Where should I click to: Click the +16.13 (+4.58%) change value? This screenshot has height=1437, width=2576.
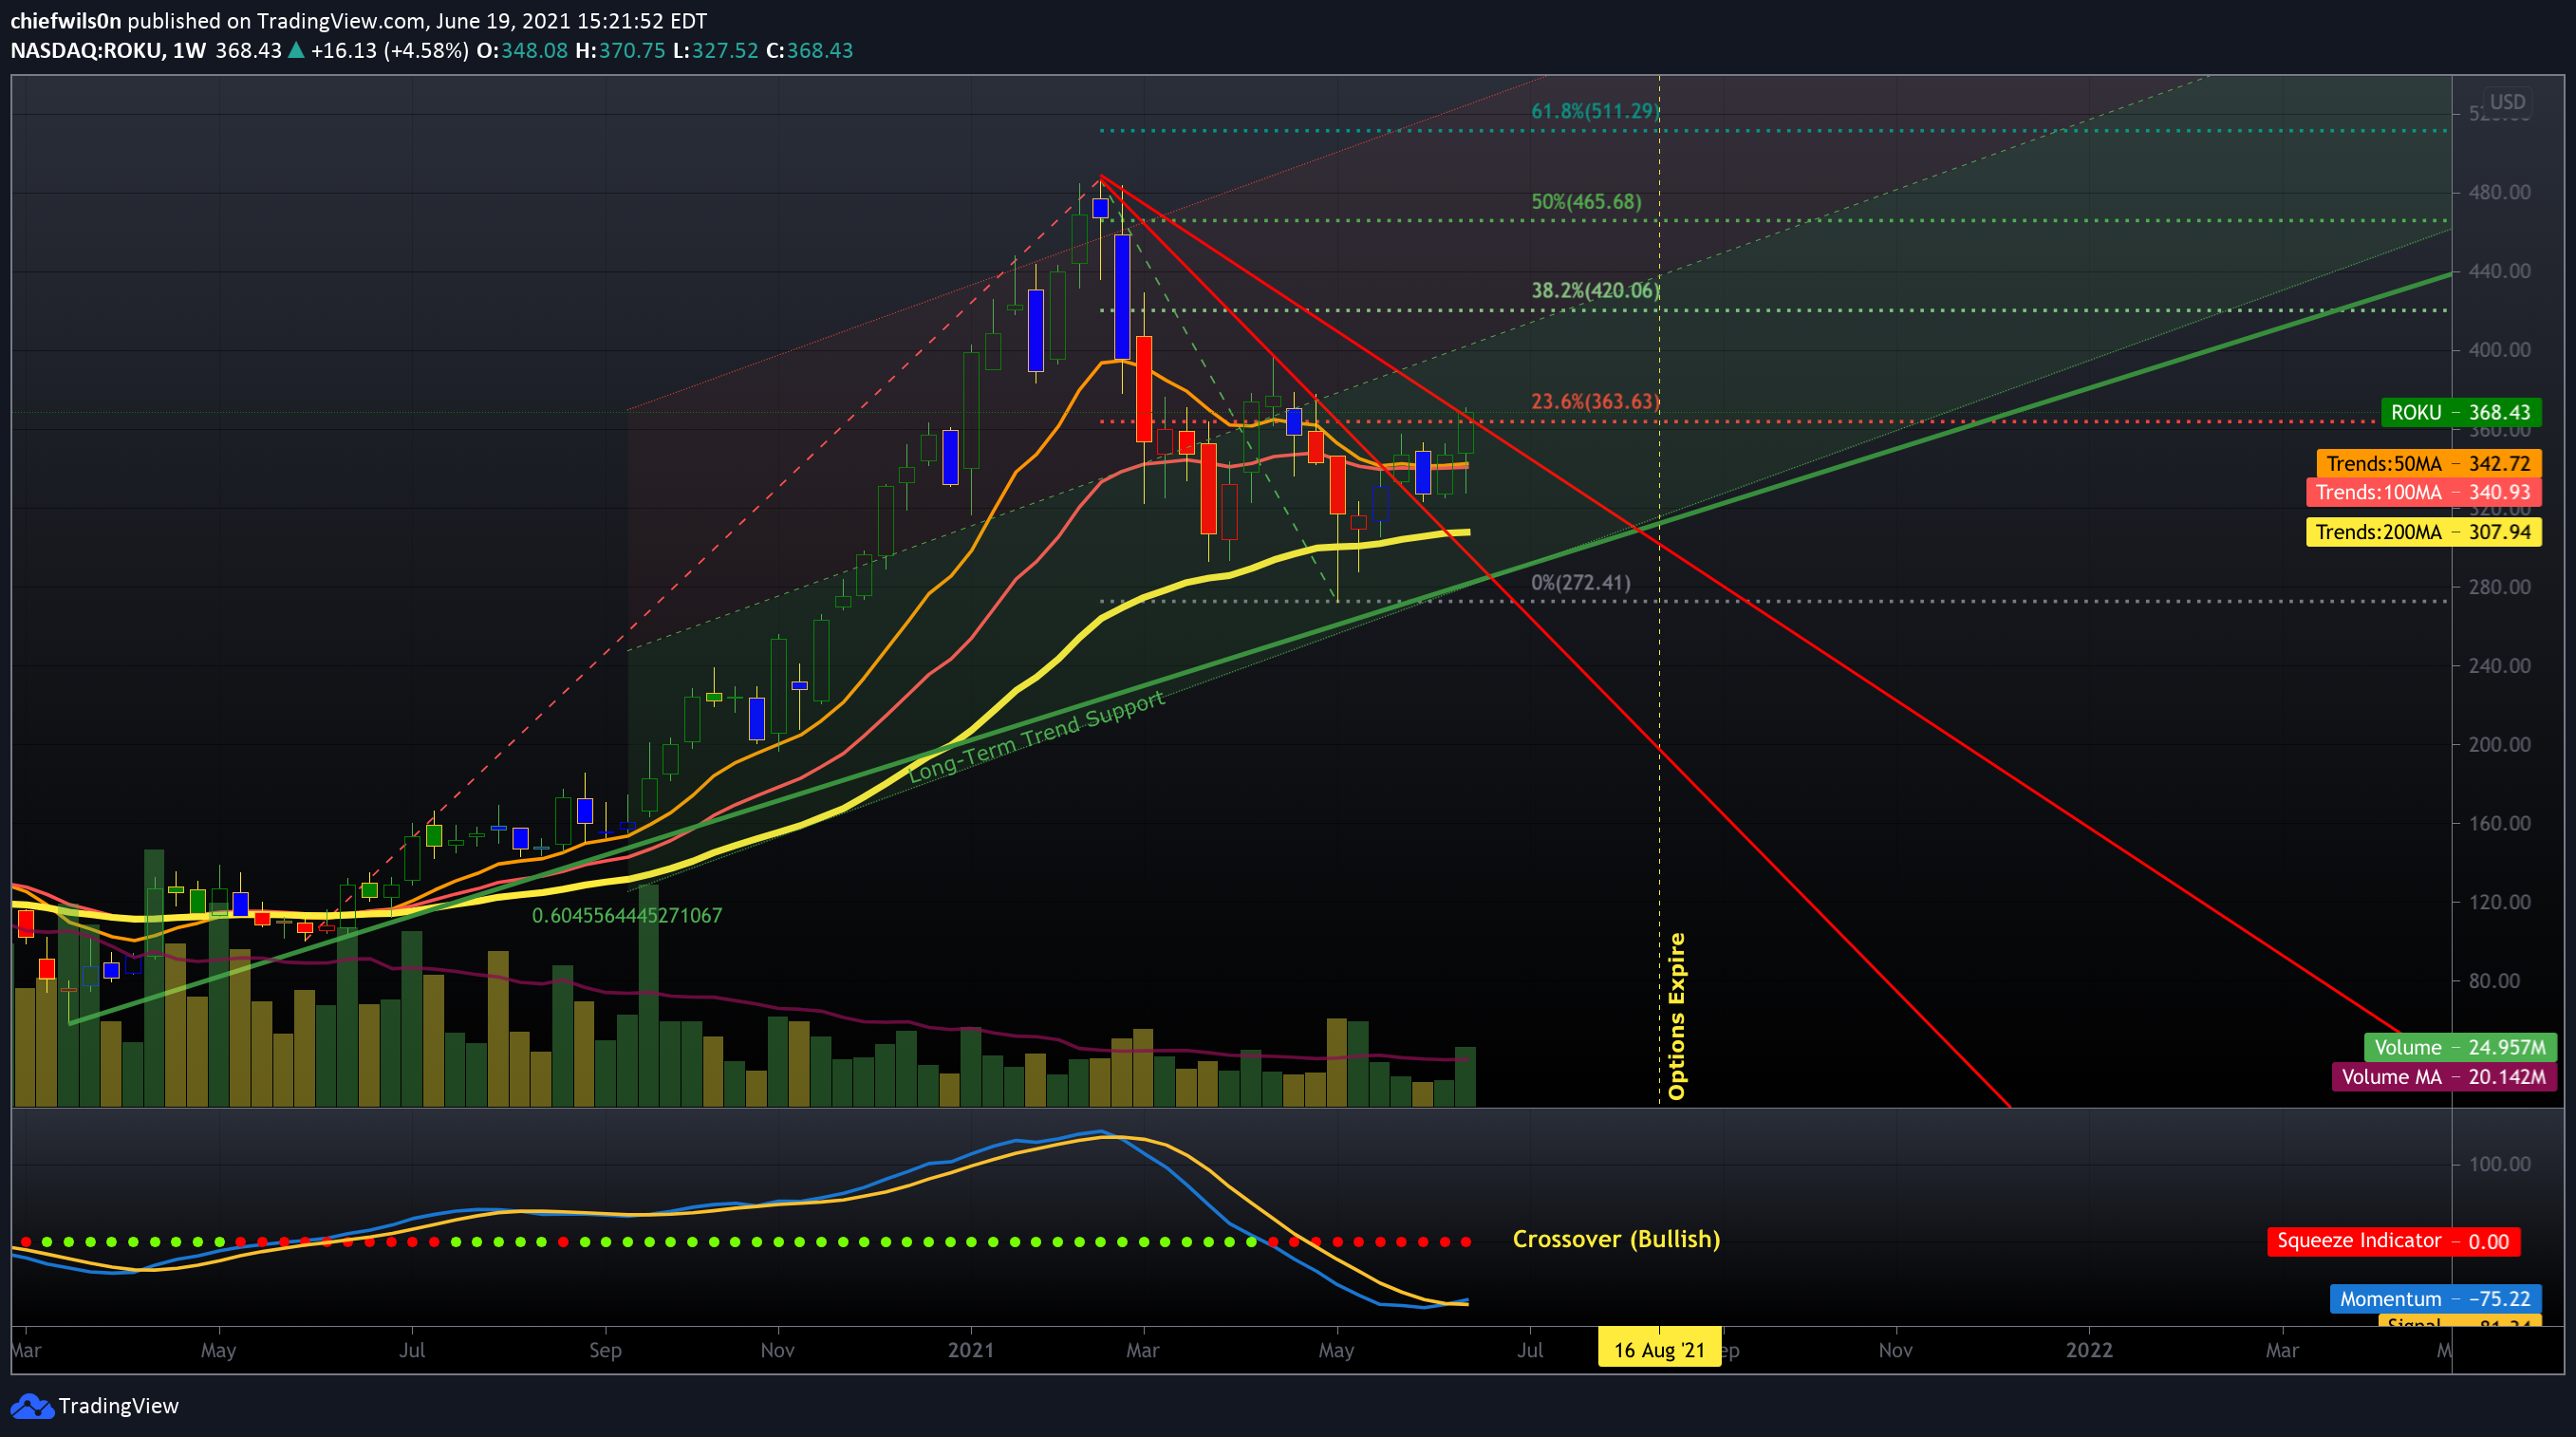389,50
